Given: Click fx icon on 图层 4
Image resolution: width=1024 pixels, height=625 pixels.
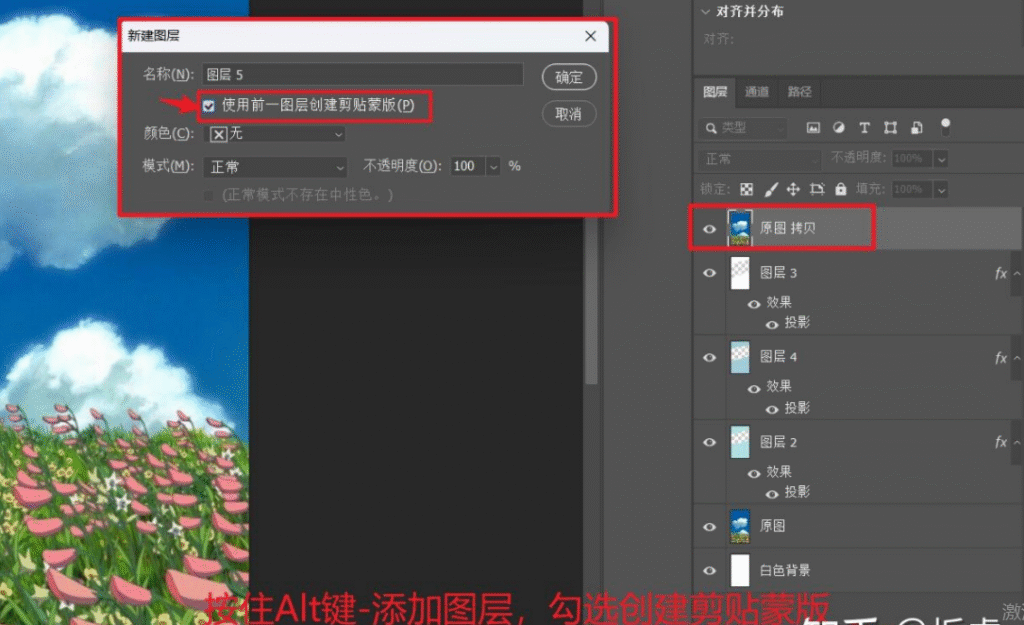Looking at the screenshot, I should pyautogui.click(x=1000, y=357).
